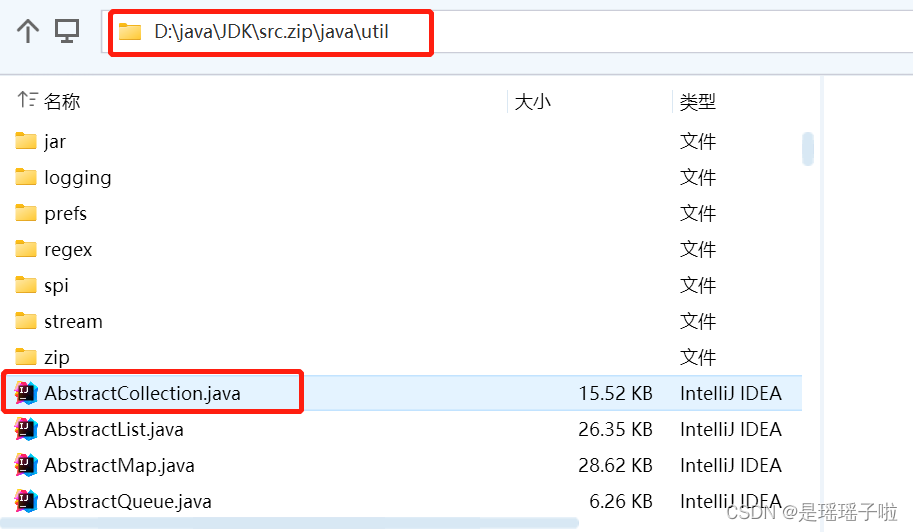Click the size value 28.62 KB

(x=615, y=466)
